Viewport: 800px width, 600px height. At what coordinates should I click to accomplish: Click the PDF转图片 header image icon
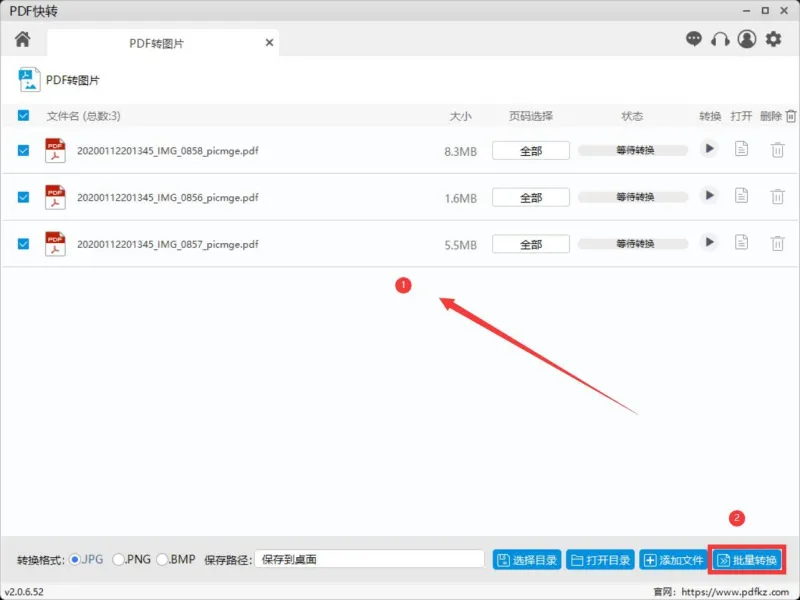[x=29, y=80]
